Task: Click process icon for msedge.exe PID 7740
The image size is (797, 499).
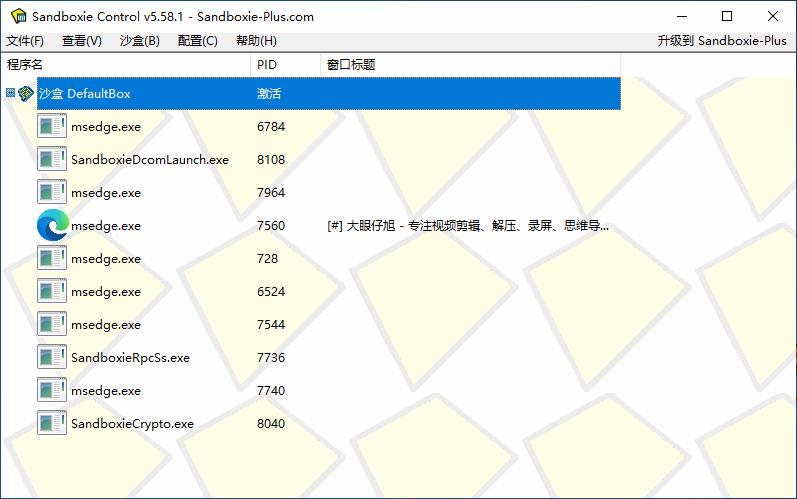Action: click(52, 390)
